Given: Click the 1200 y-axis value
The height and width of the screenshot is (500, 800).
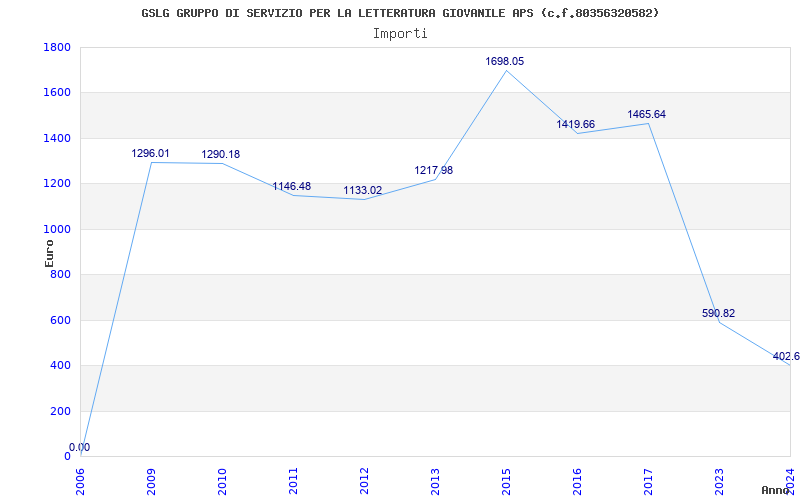Looking at the screenshot, I should pyautogui.click(x=57, y=184).
